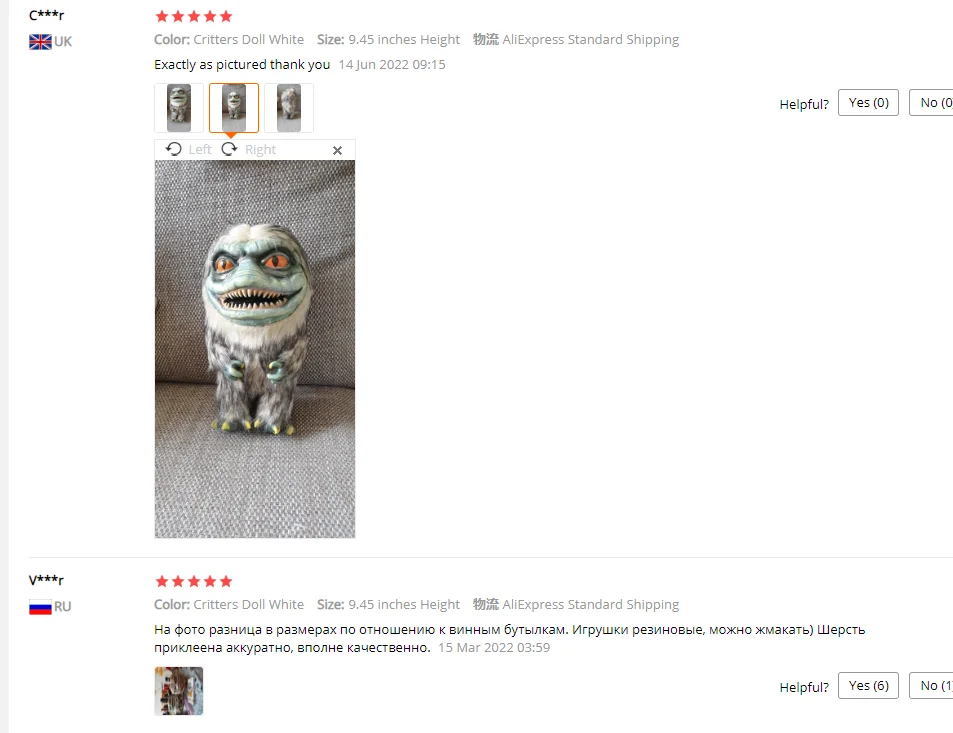Vote Yes (6) on the Russian review
The height and width of the screenshot is (733, 953).
pos(868,686)
